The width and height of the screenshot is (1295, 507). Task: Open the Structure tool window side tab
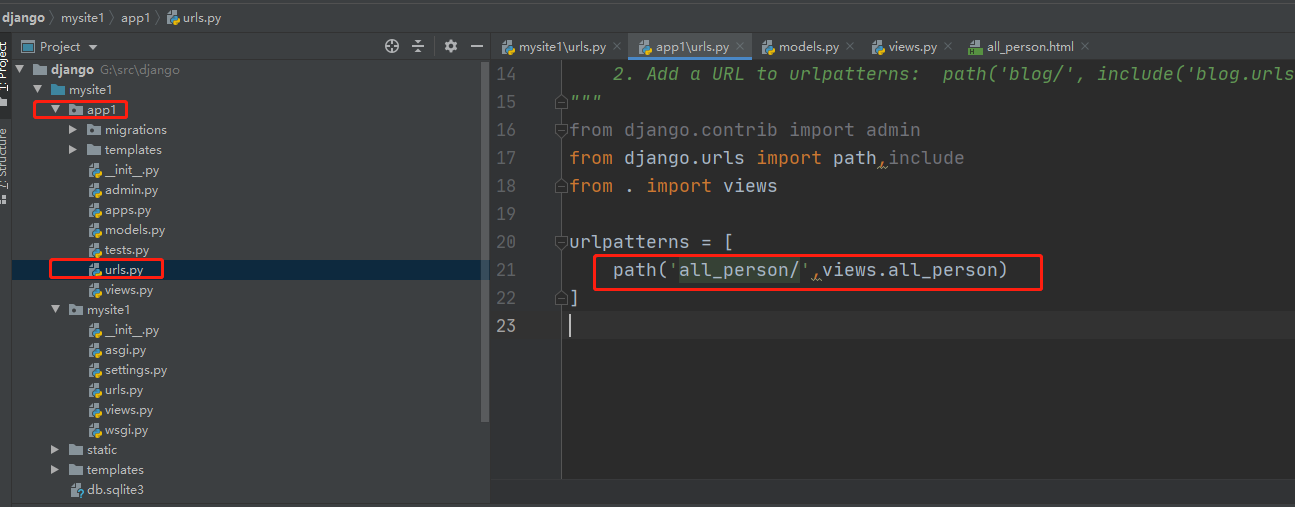pos(5,165)
